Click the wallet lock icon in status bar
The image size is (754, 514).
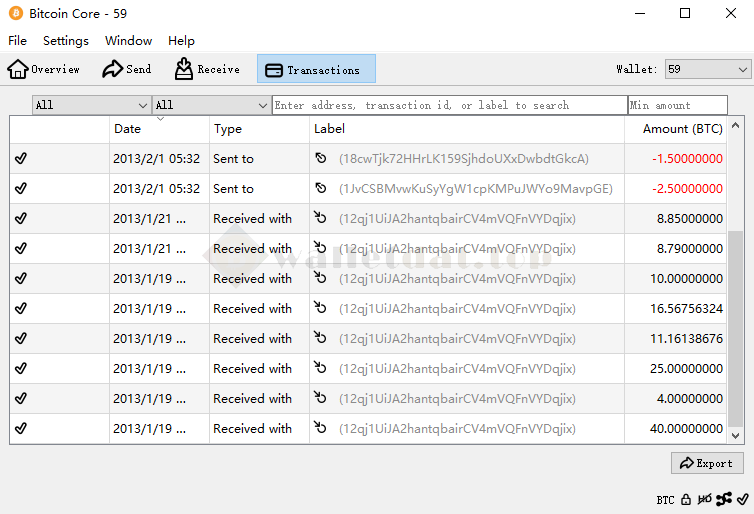click(x=686, y=499)
